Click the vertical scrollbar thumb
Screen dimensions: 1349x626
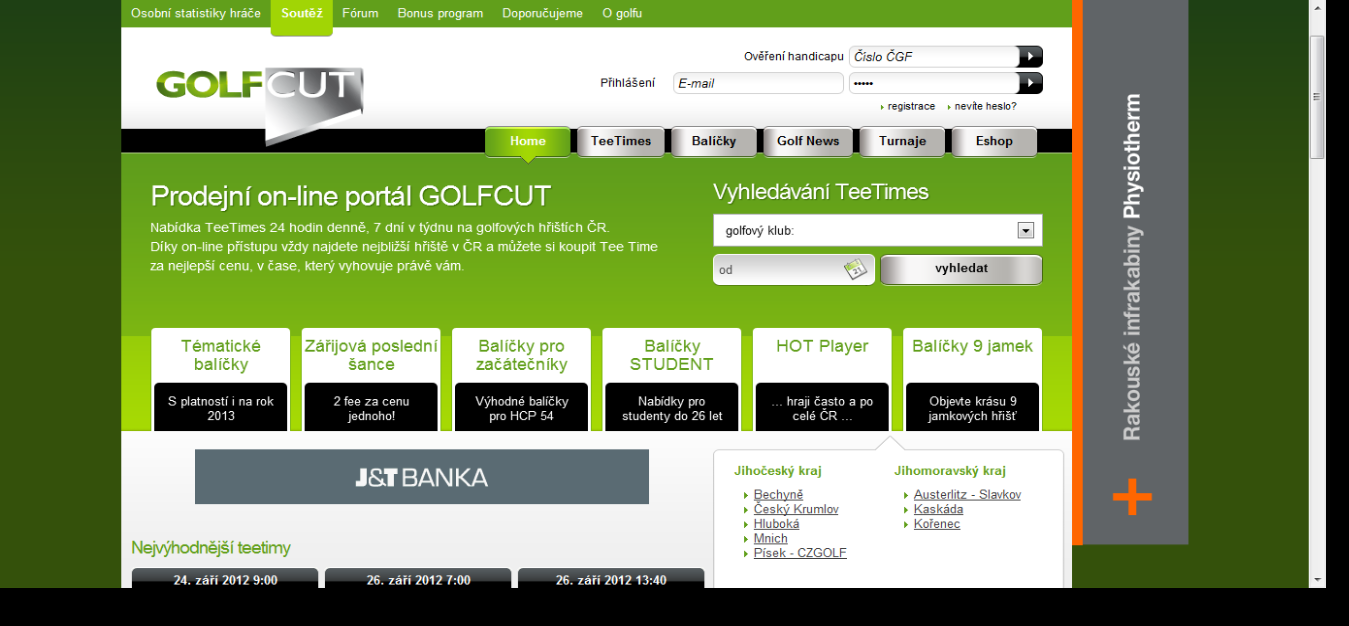tap(1318, 97)
